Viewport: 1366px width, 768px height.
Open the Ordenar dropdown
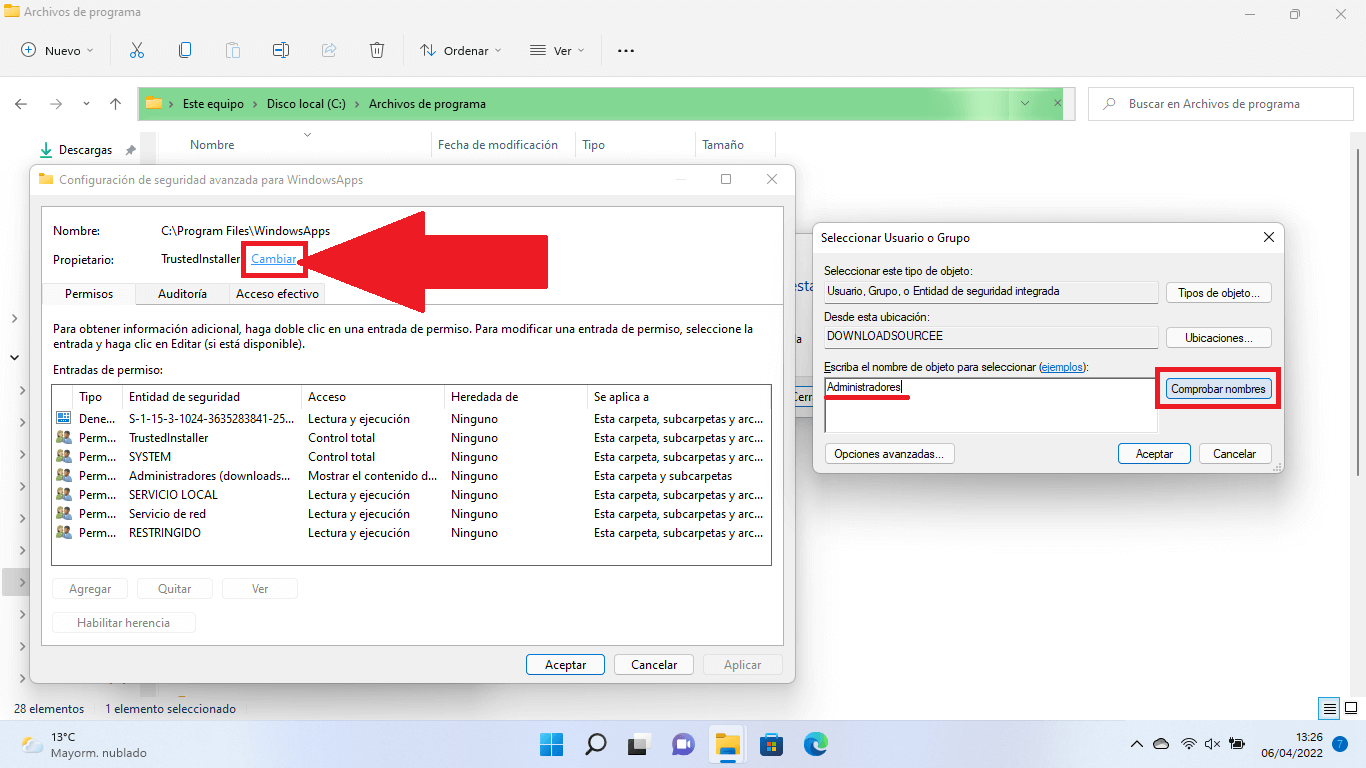pyautogui.click(x=461, y=50)
